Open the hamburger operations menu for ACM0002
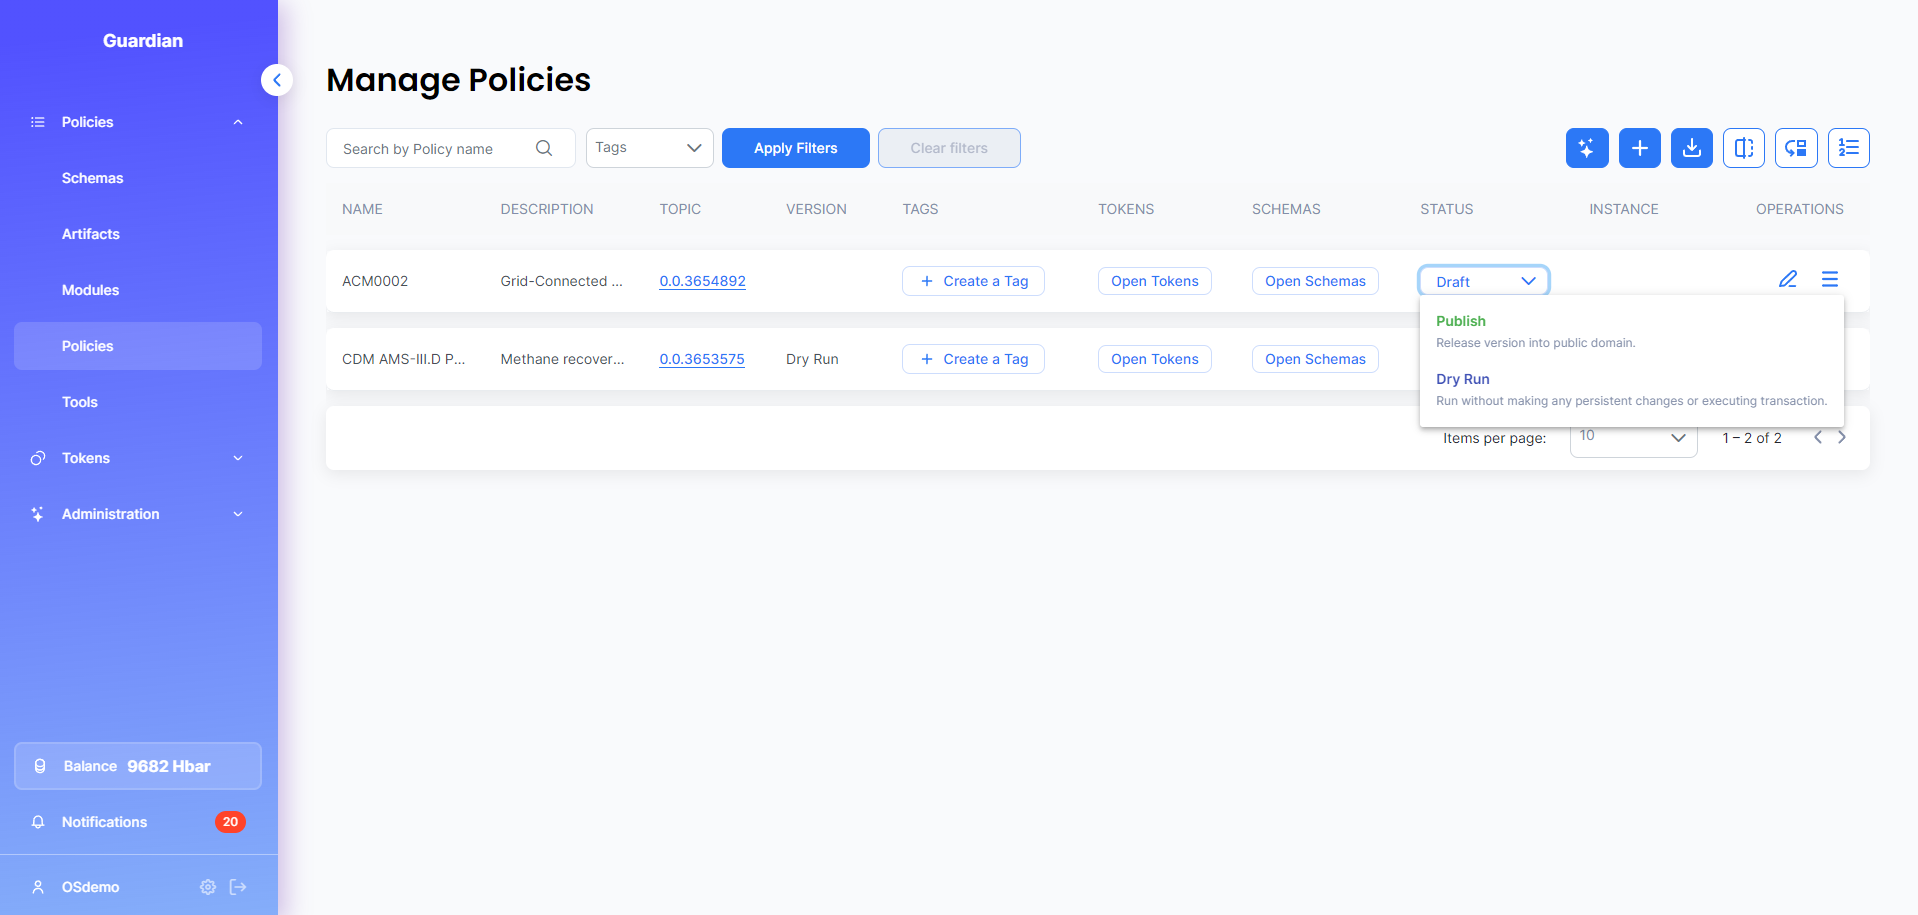The image size is (1918, 915). 1829,280
